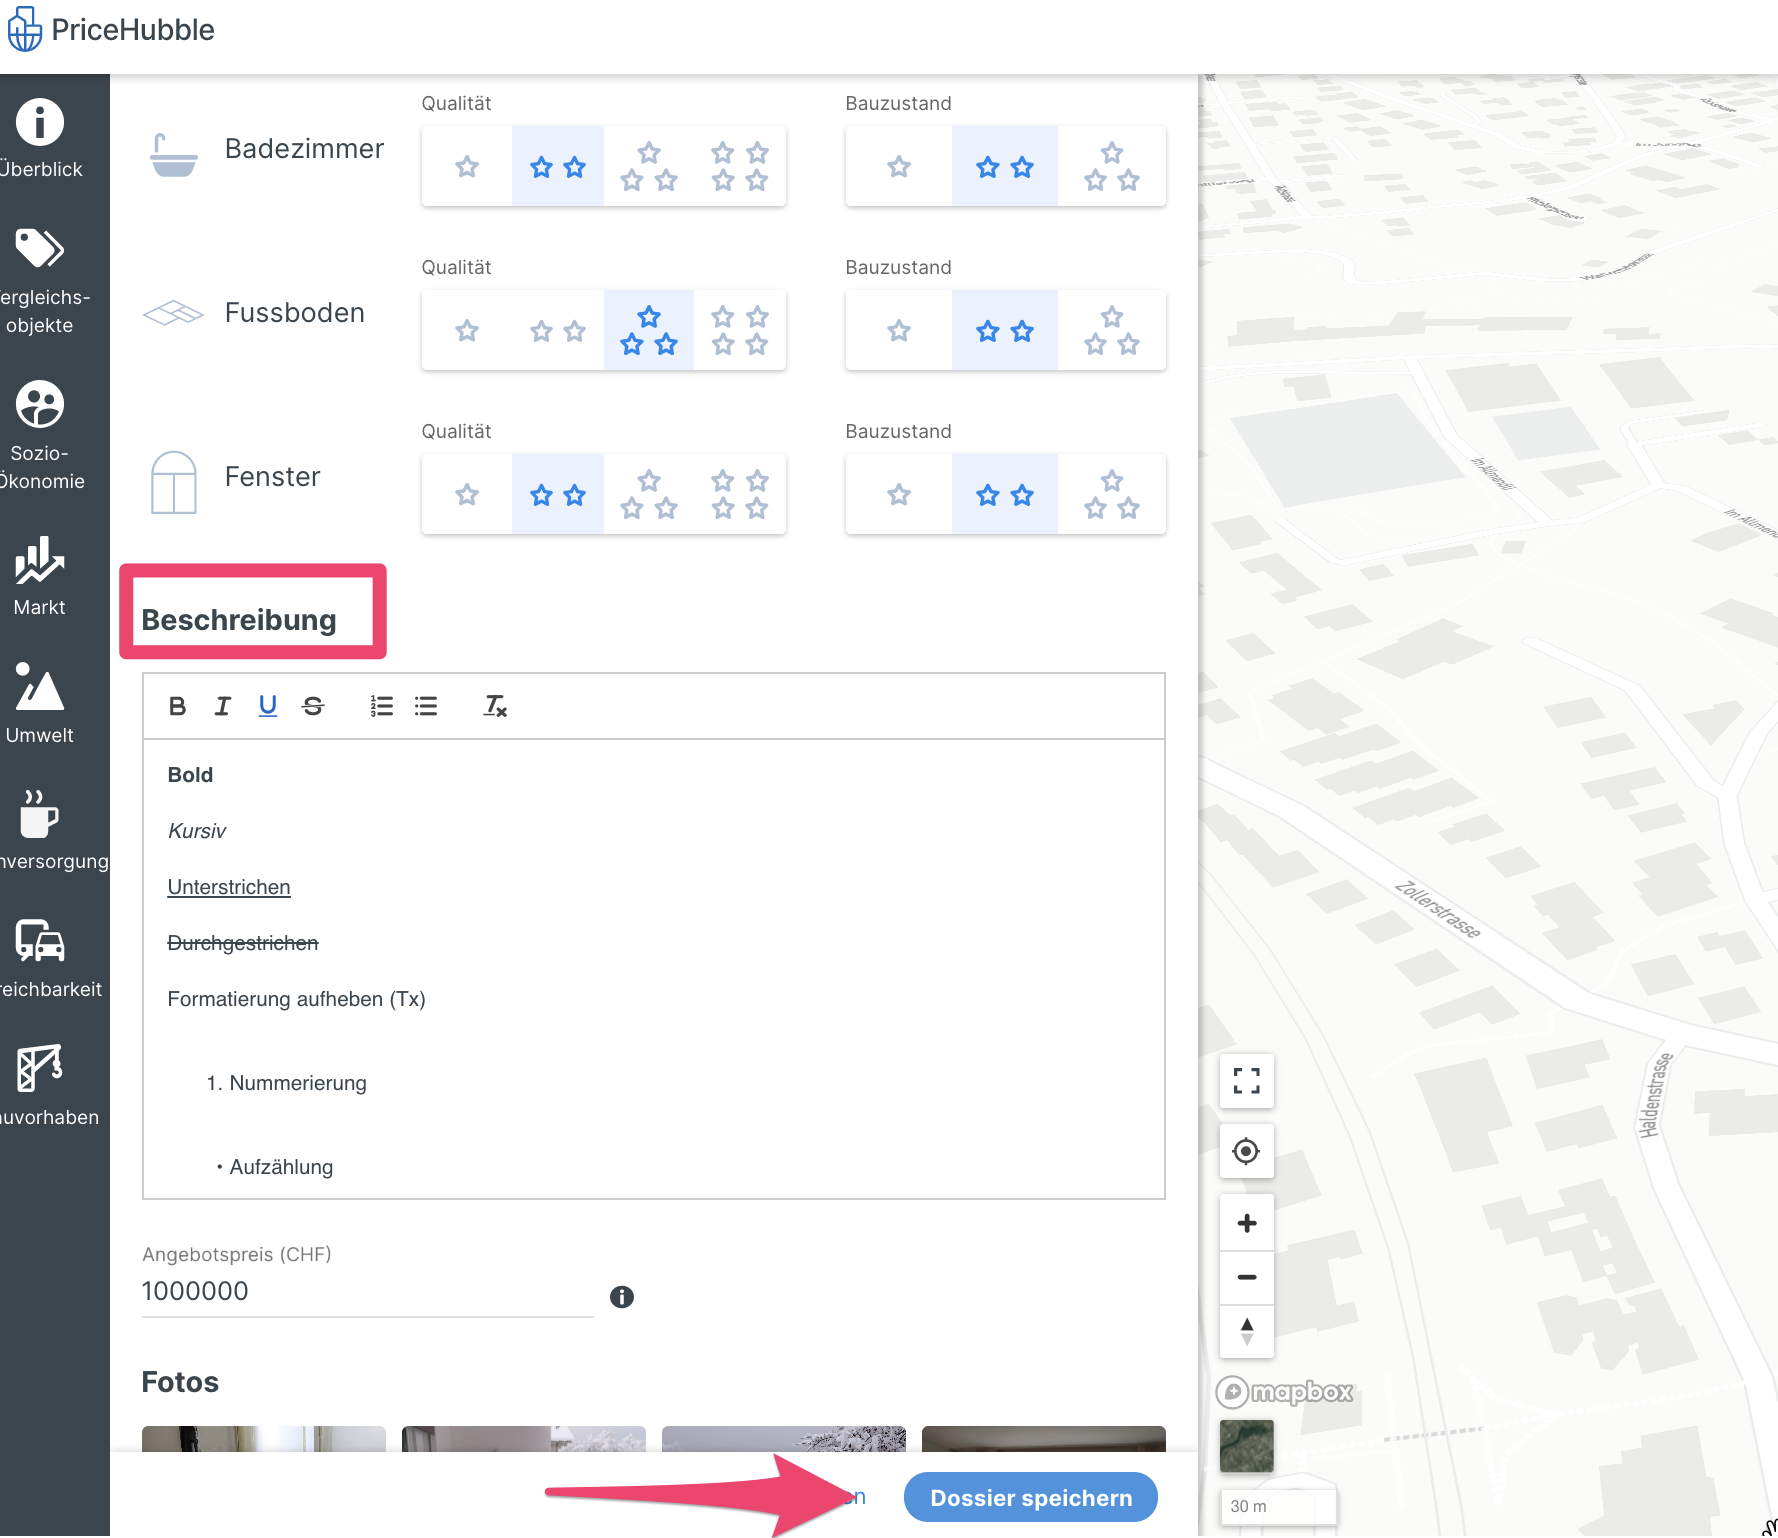Viewport: 1778px width, 1538px height.
Task: Open the first photo thumbnail under Fotos
Action: pos(264,1439)
